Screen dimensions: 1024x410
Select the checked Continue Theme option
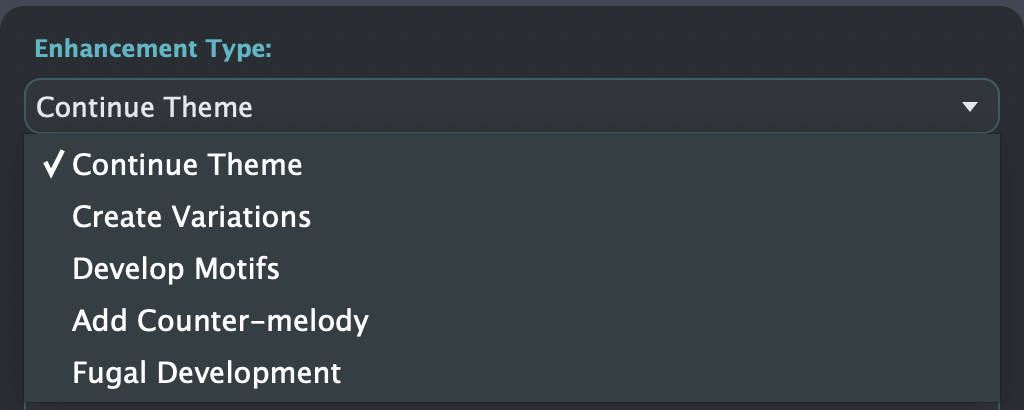(511, 165)
